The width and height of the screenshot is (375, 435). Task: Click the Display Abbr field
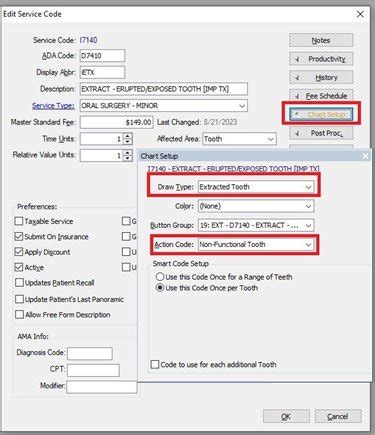(x=102, y=72)
